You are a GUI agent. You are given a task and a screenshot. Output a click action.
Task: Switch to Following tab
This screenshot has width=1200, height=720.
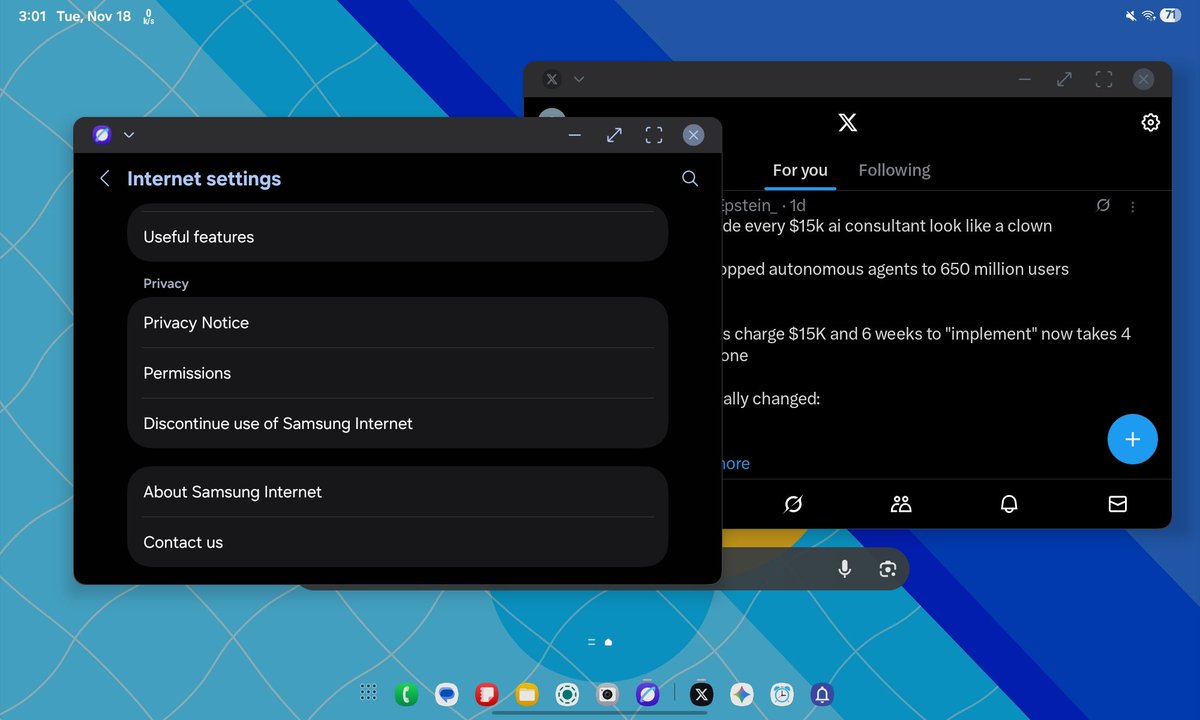(894, 170)
